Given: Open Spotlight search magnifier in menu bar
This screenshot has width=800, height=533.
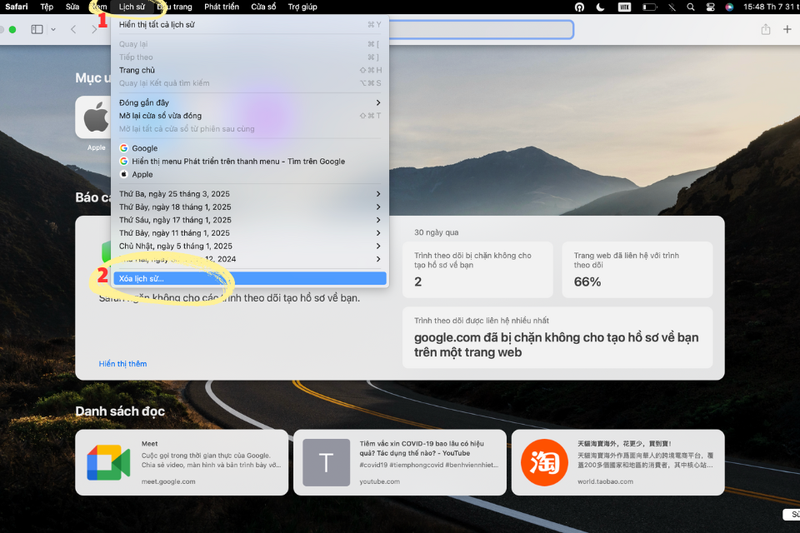Looking at the screenshot, I should [690, 7].
